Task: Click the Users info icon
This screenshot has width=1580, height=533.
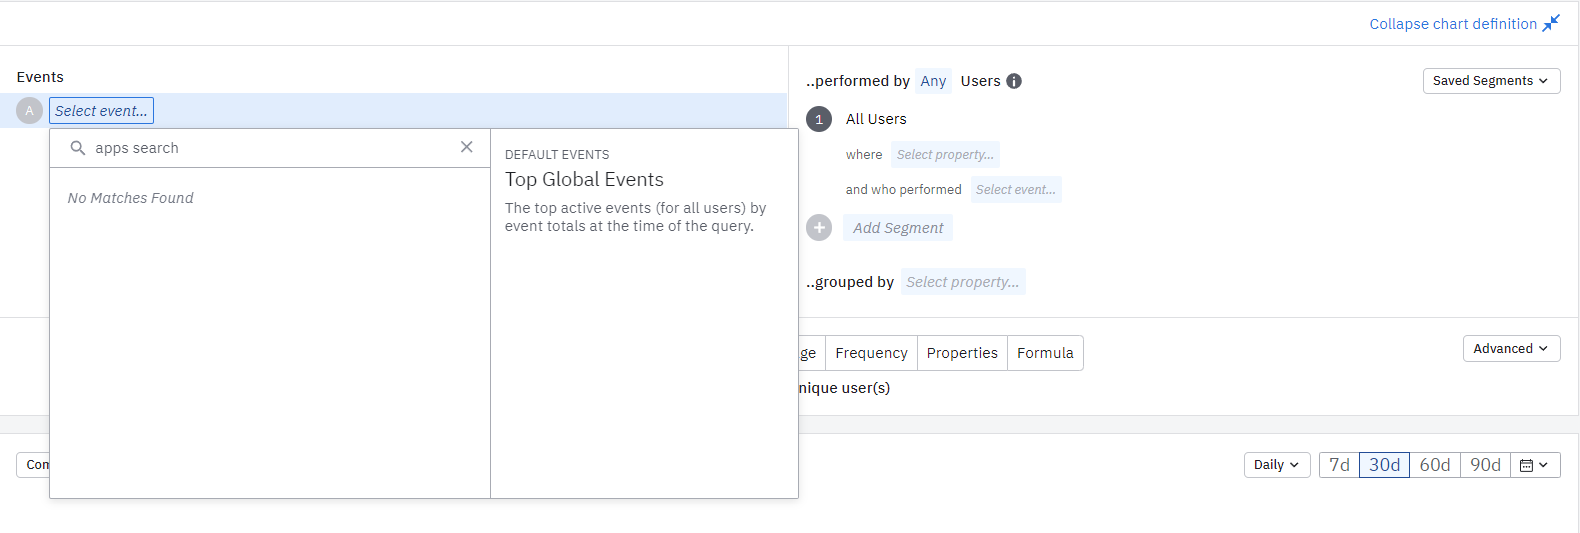Action: 1014,81
